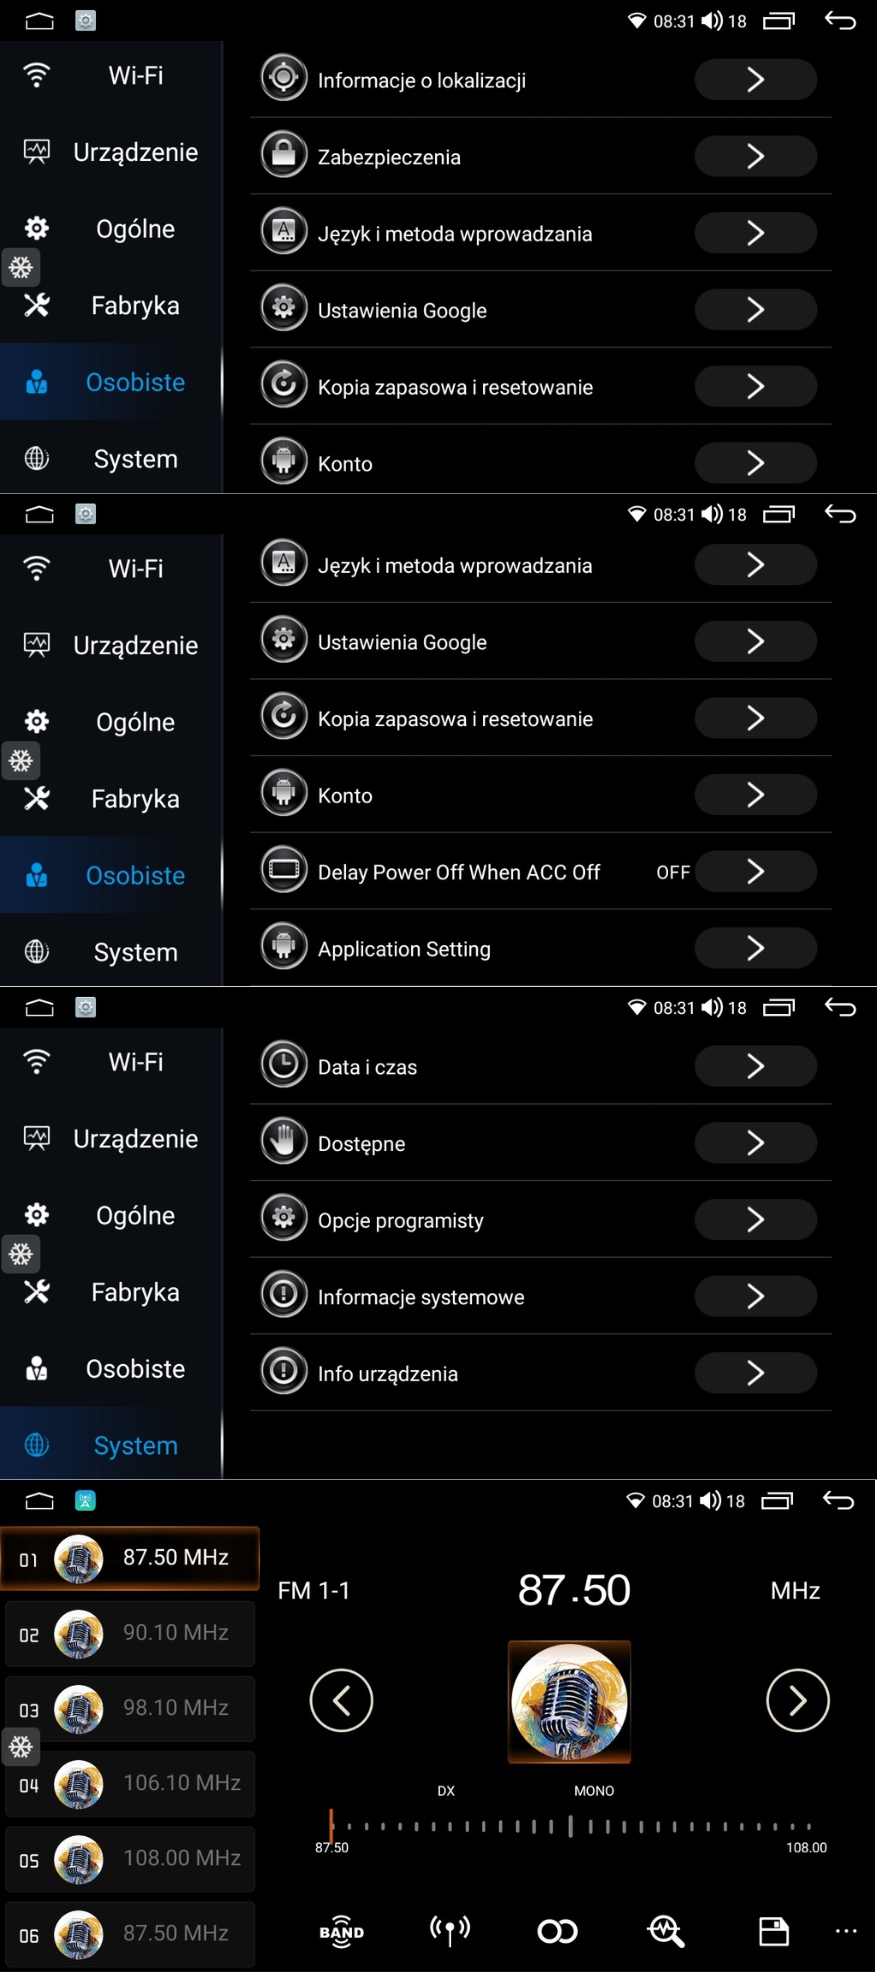Tune to next station with right arrow
This screenshot has height=1972, width=877.
[x=797, y=1700]
